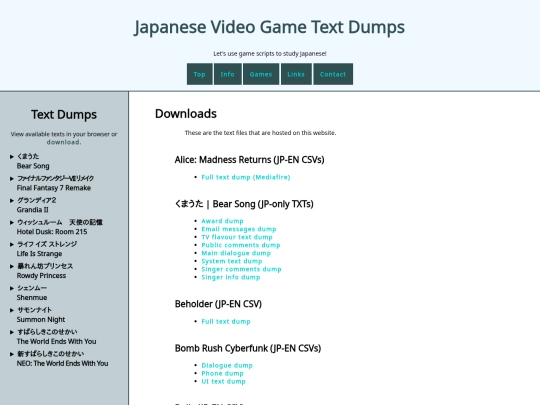Screen dimensions: 540x405
Task: Open the Singer info dump link
Action: [230, 277]
